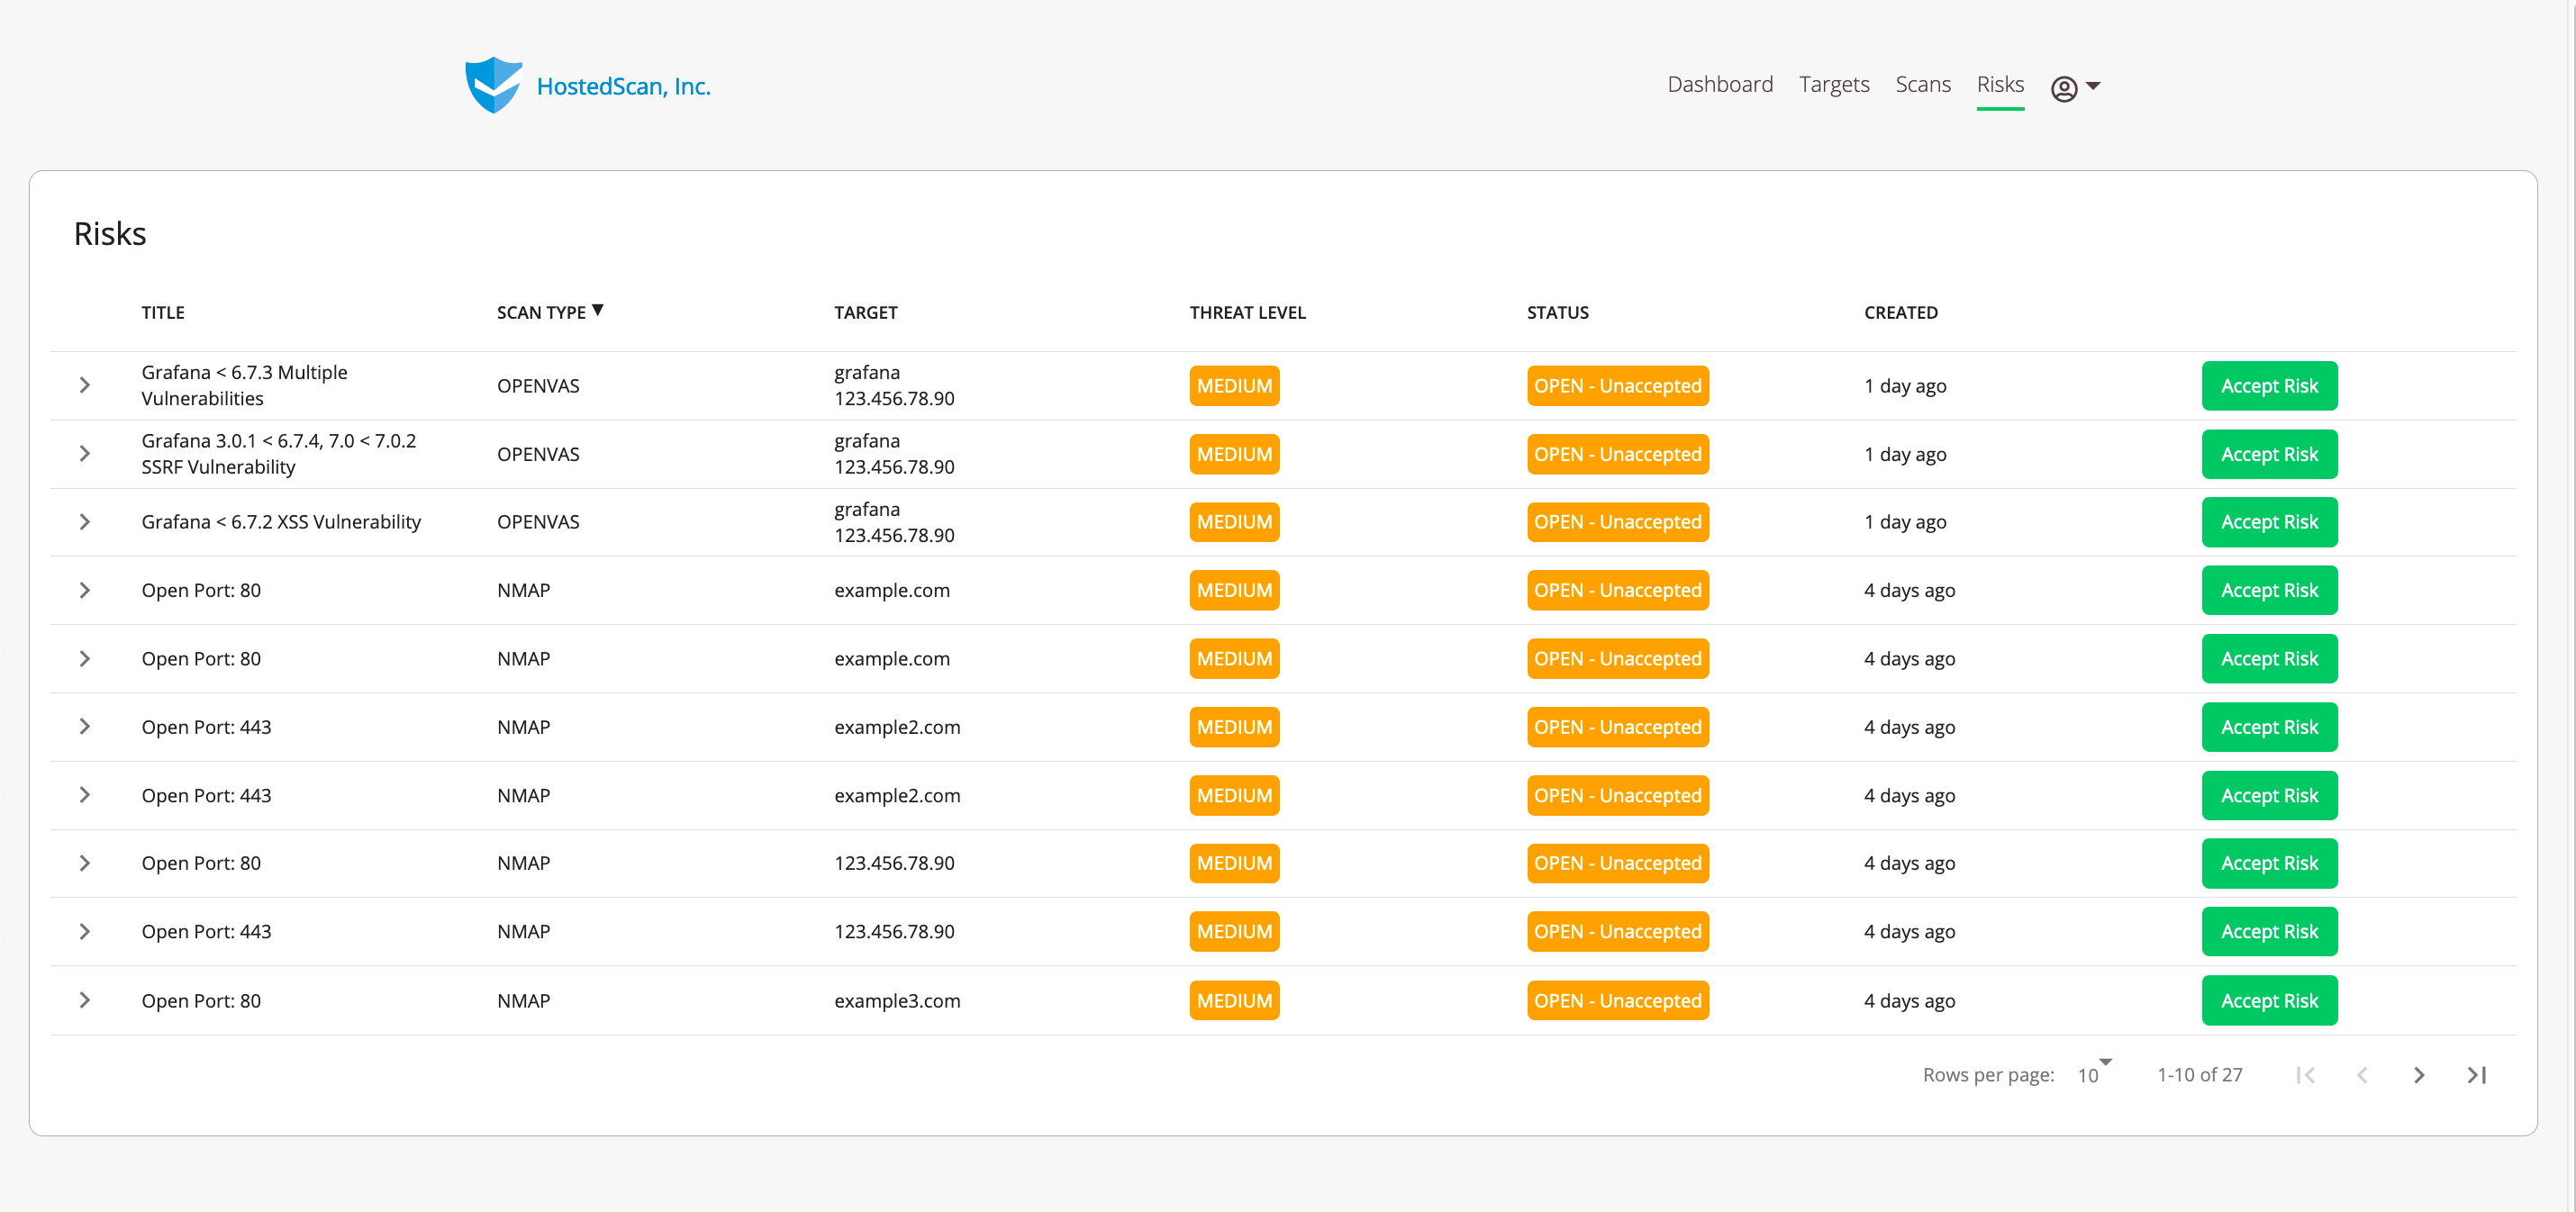Accept Risk for example3.com Open Port 80

2268,1000
